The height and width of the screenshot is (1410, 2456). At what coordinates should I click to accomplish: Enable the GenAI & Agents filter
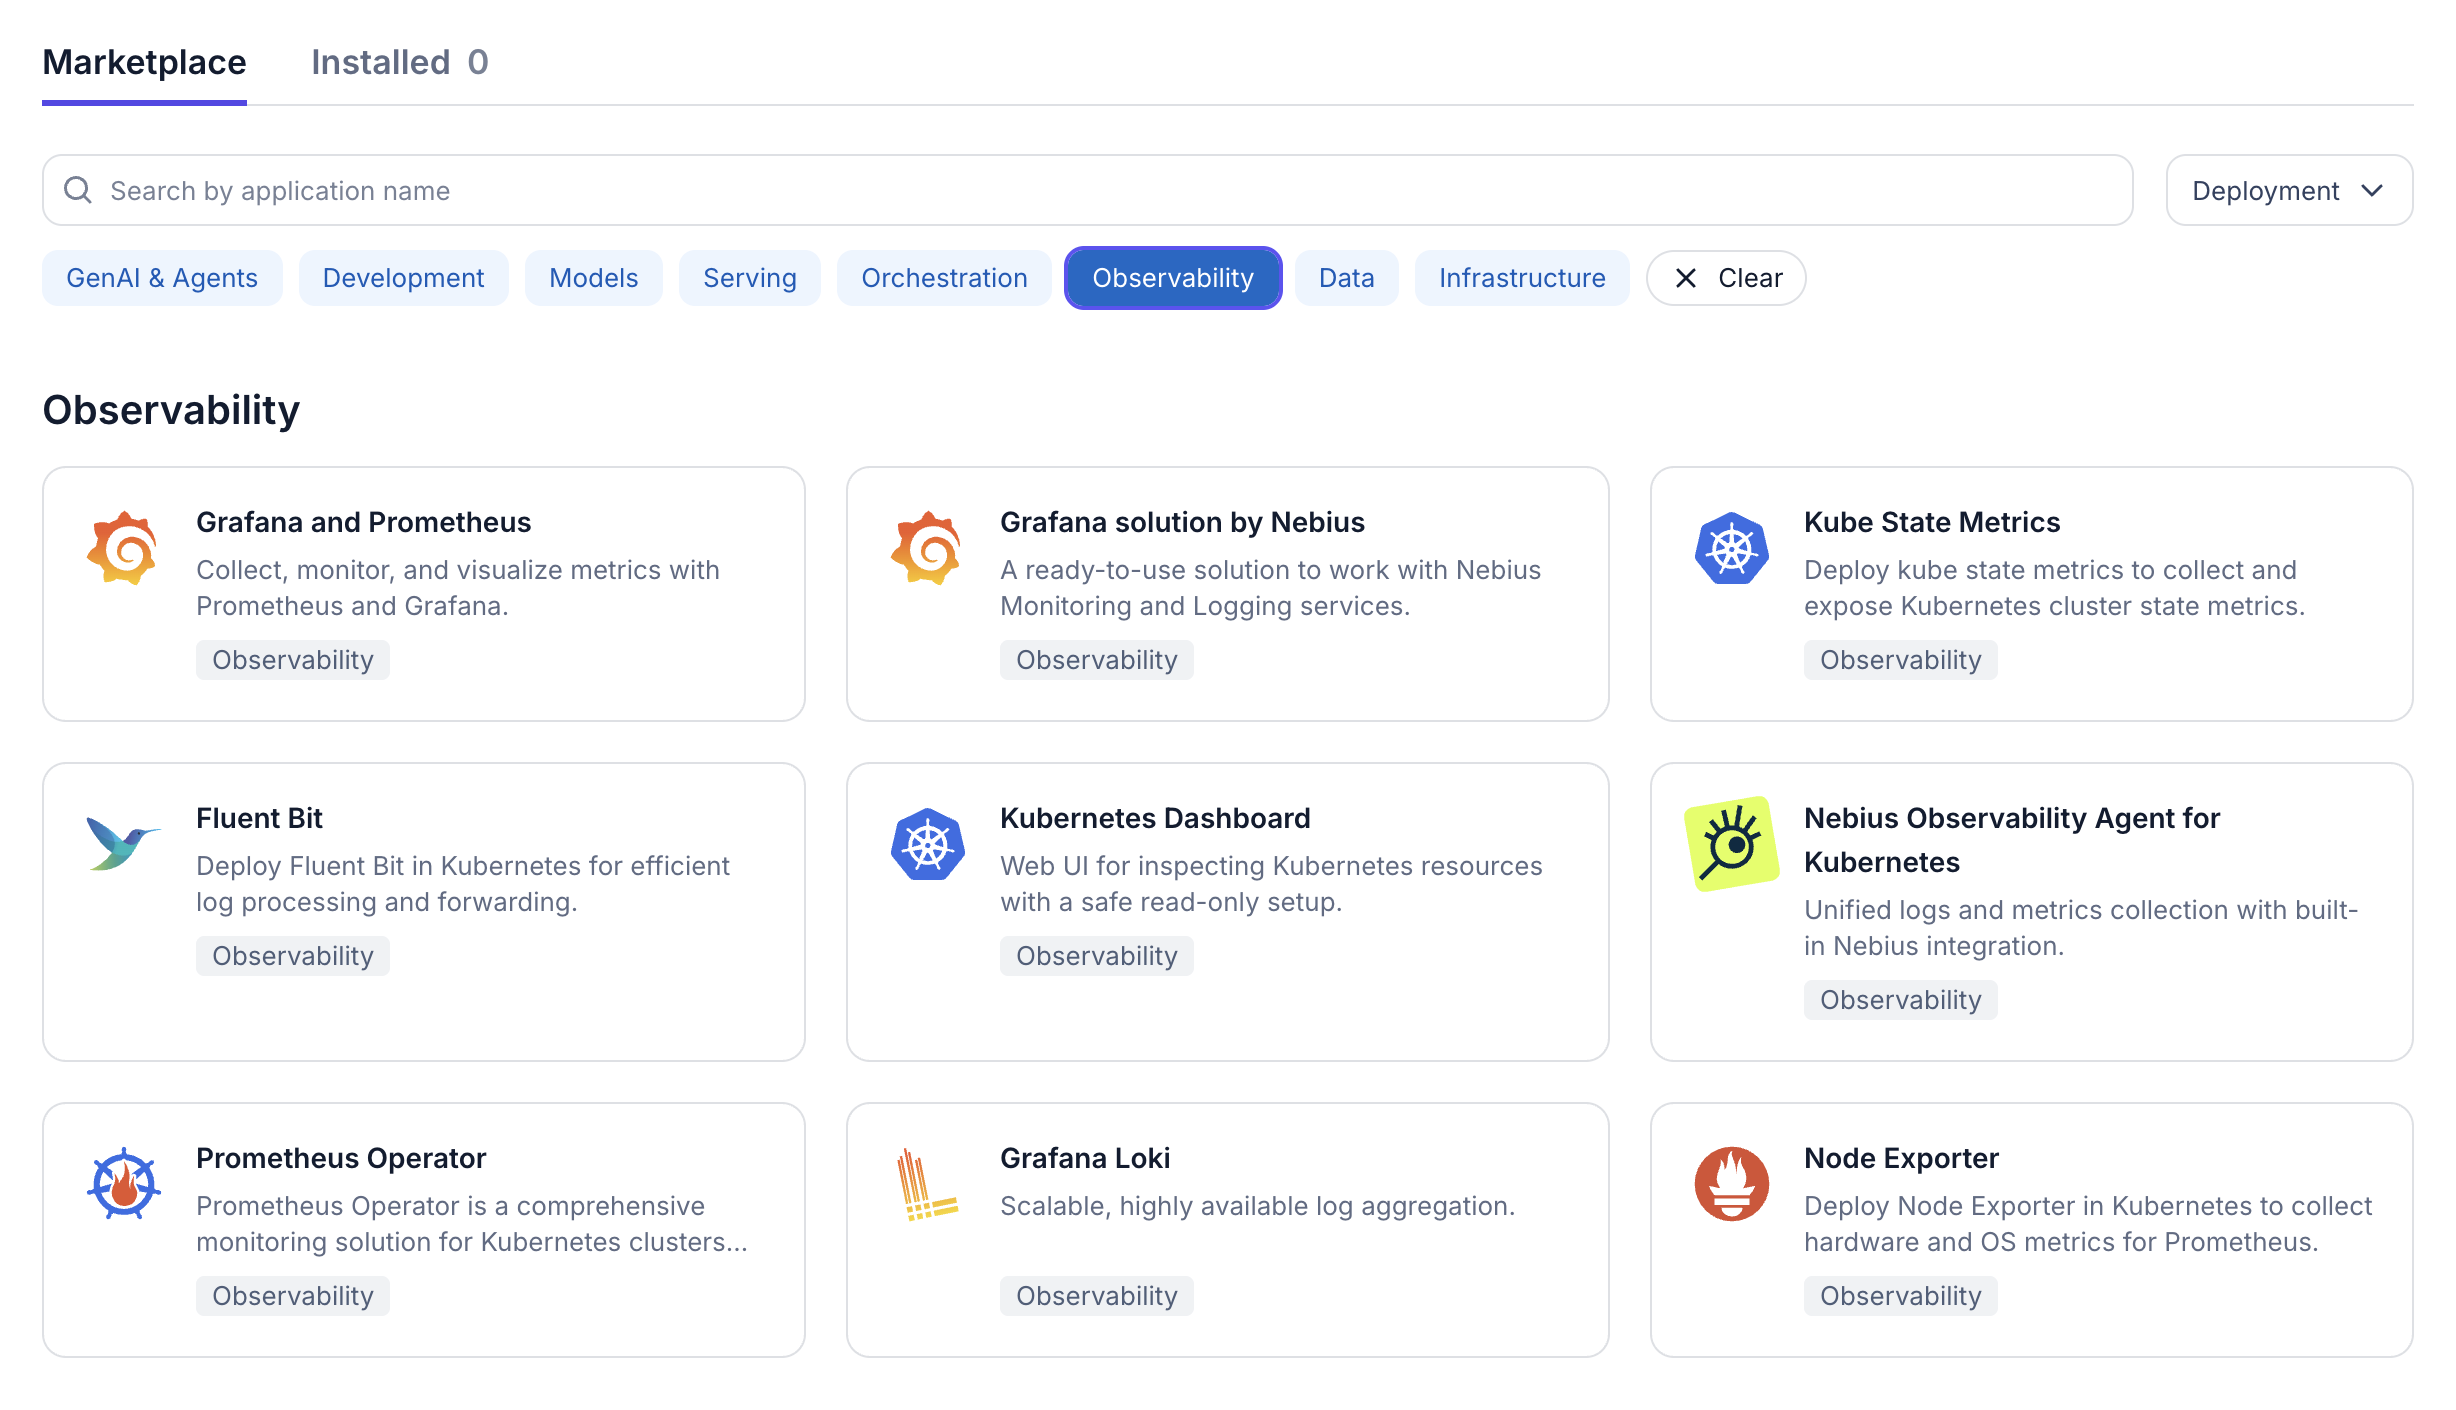click(162, 278)
